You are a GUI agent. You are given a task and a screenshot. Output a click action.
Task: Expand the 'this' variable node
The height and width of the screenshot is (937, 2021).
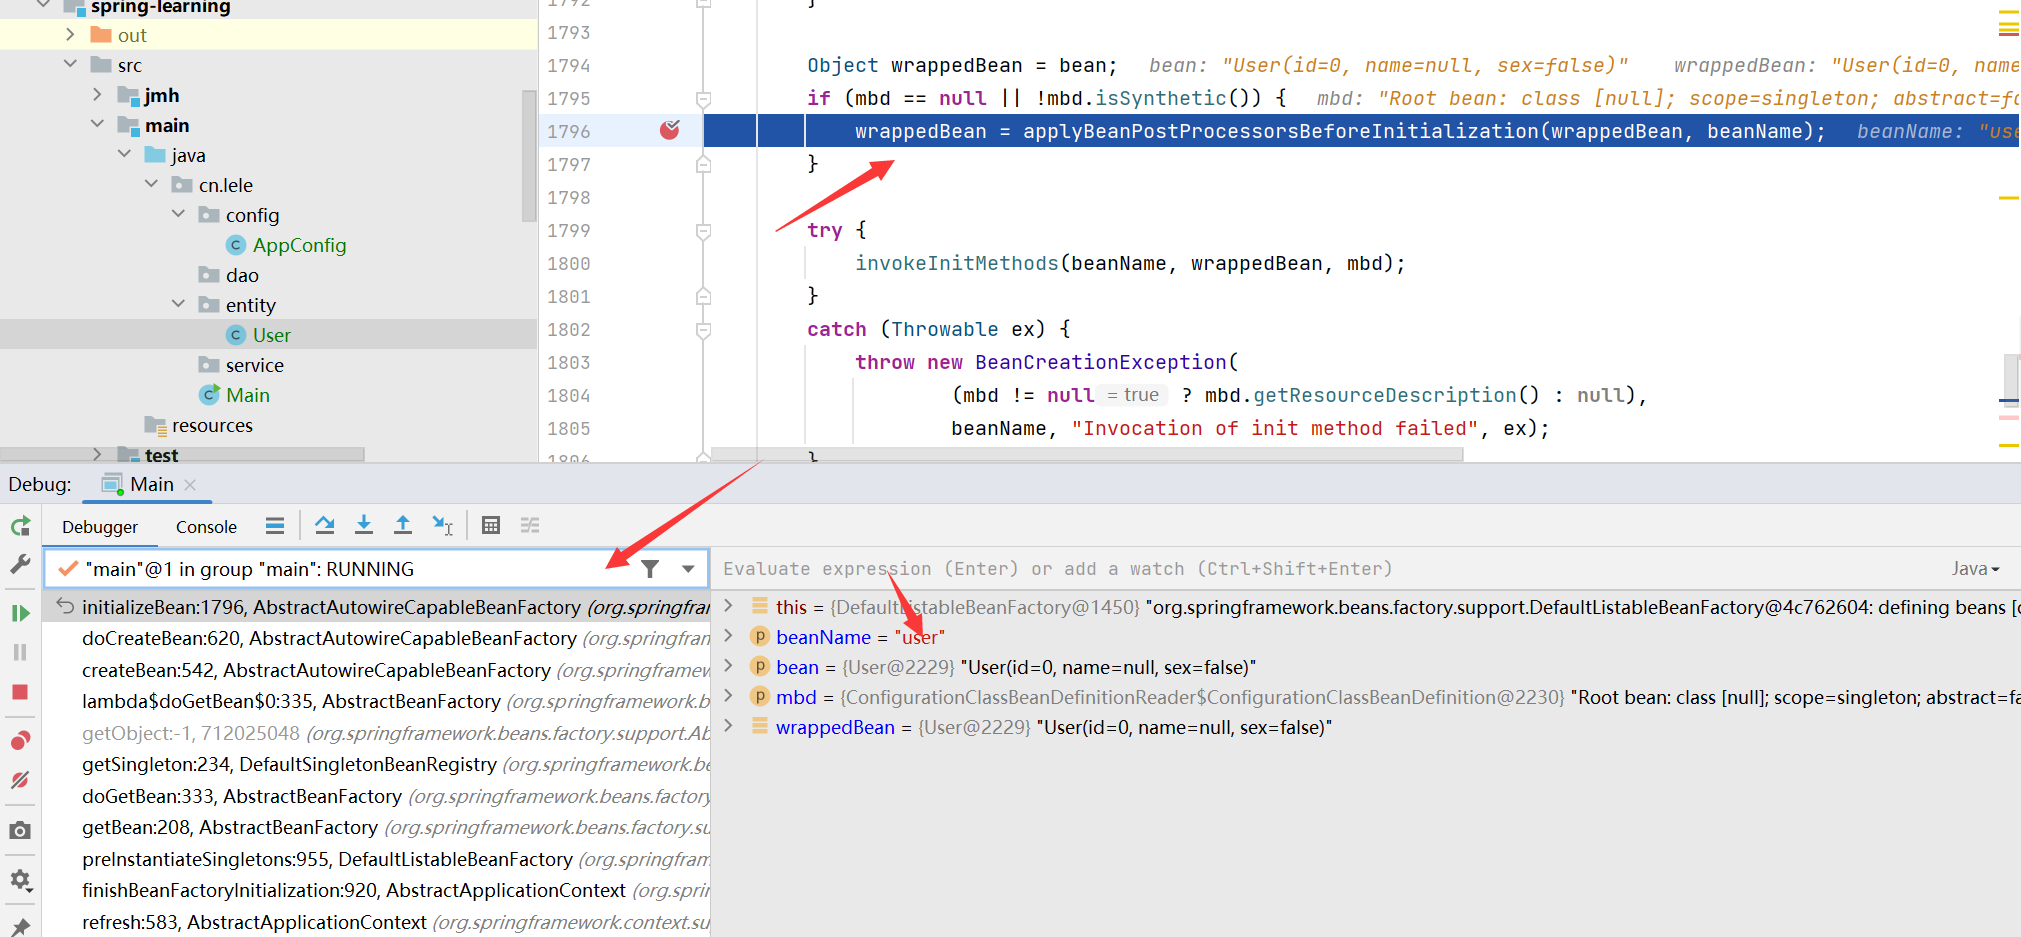pos(729,606)
